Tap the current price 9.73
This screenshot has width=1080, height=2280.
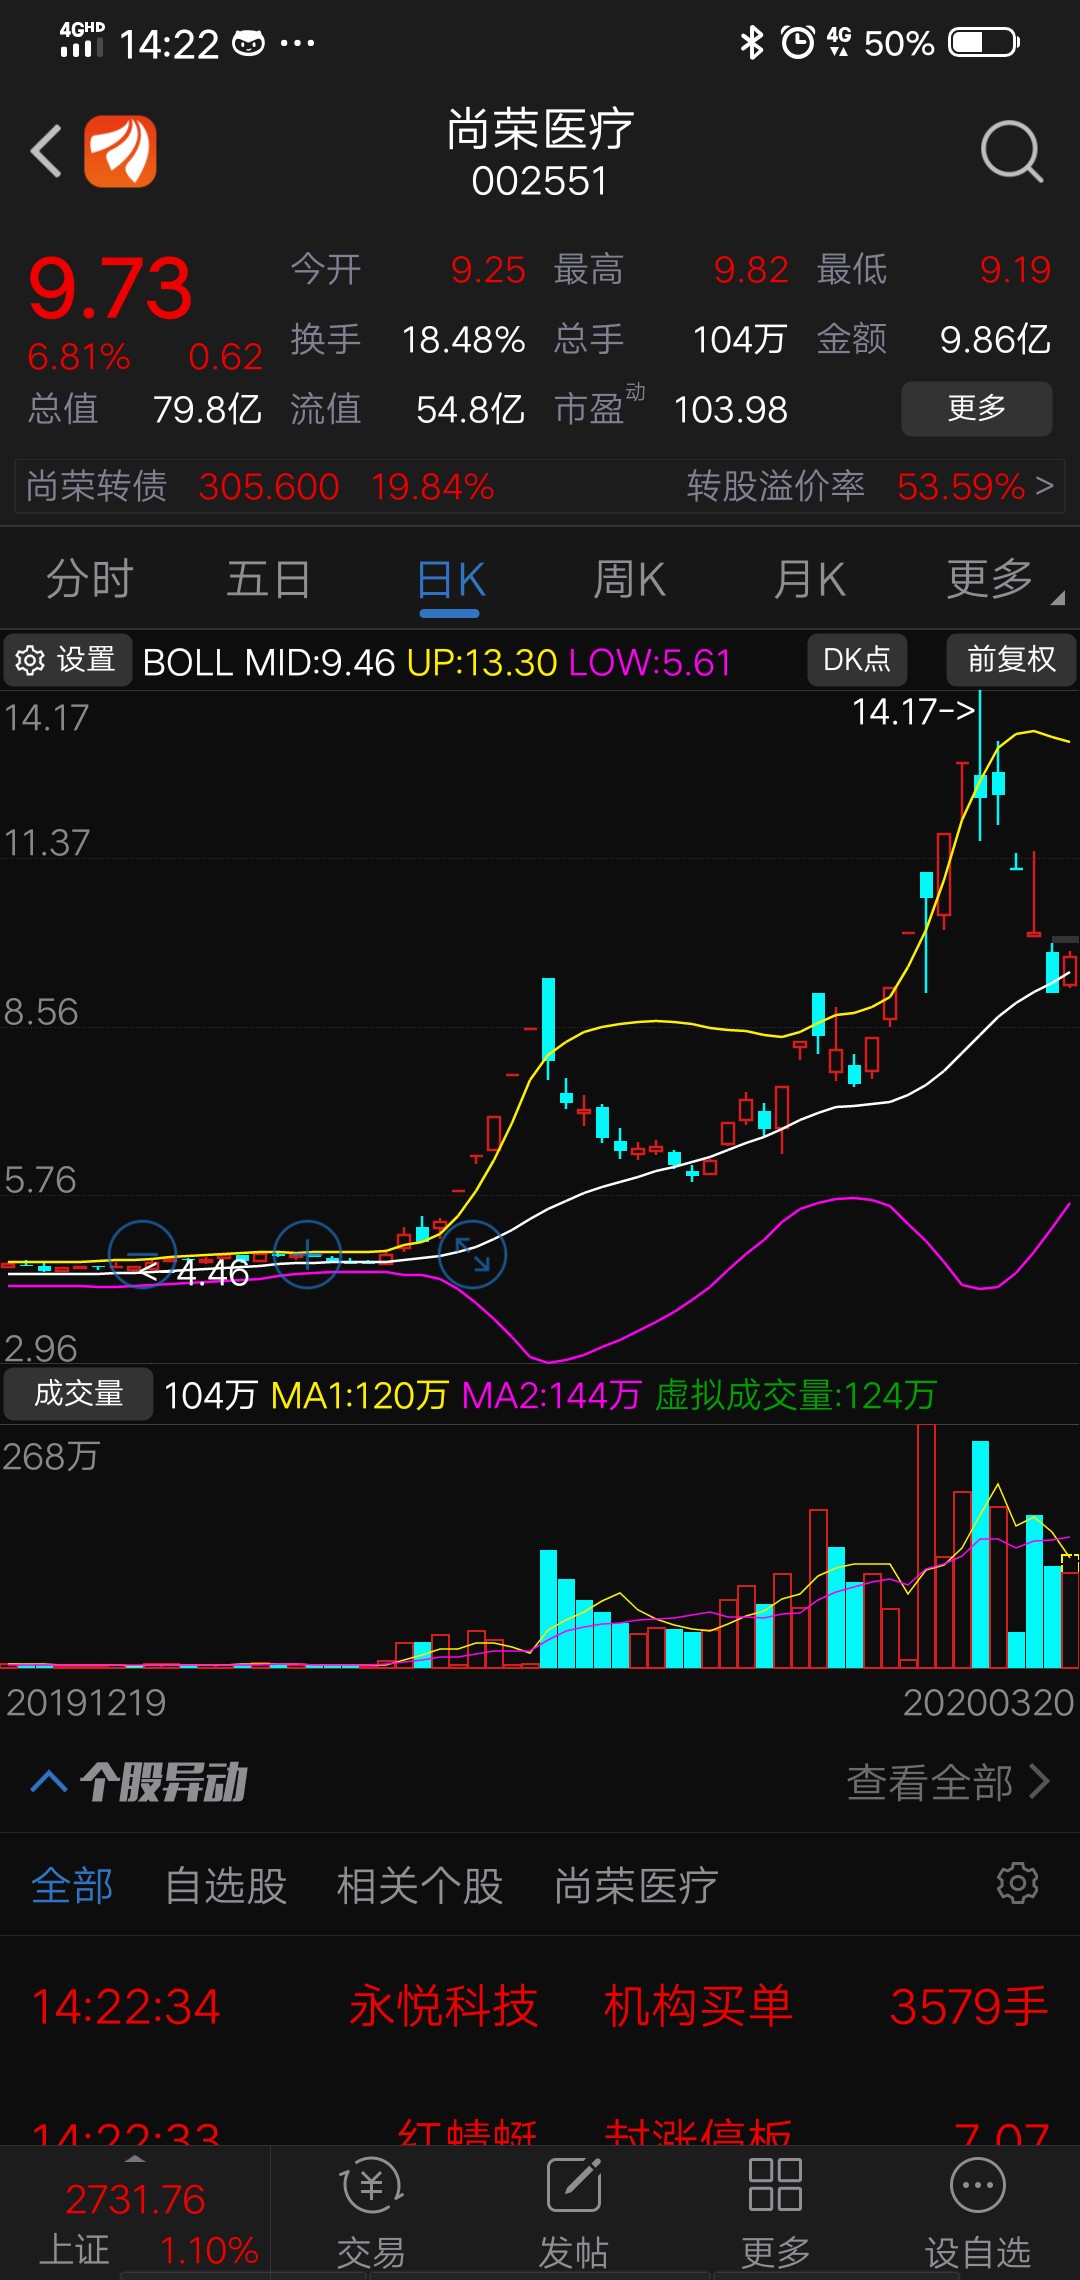(x=110, y=289)
